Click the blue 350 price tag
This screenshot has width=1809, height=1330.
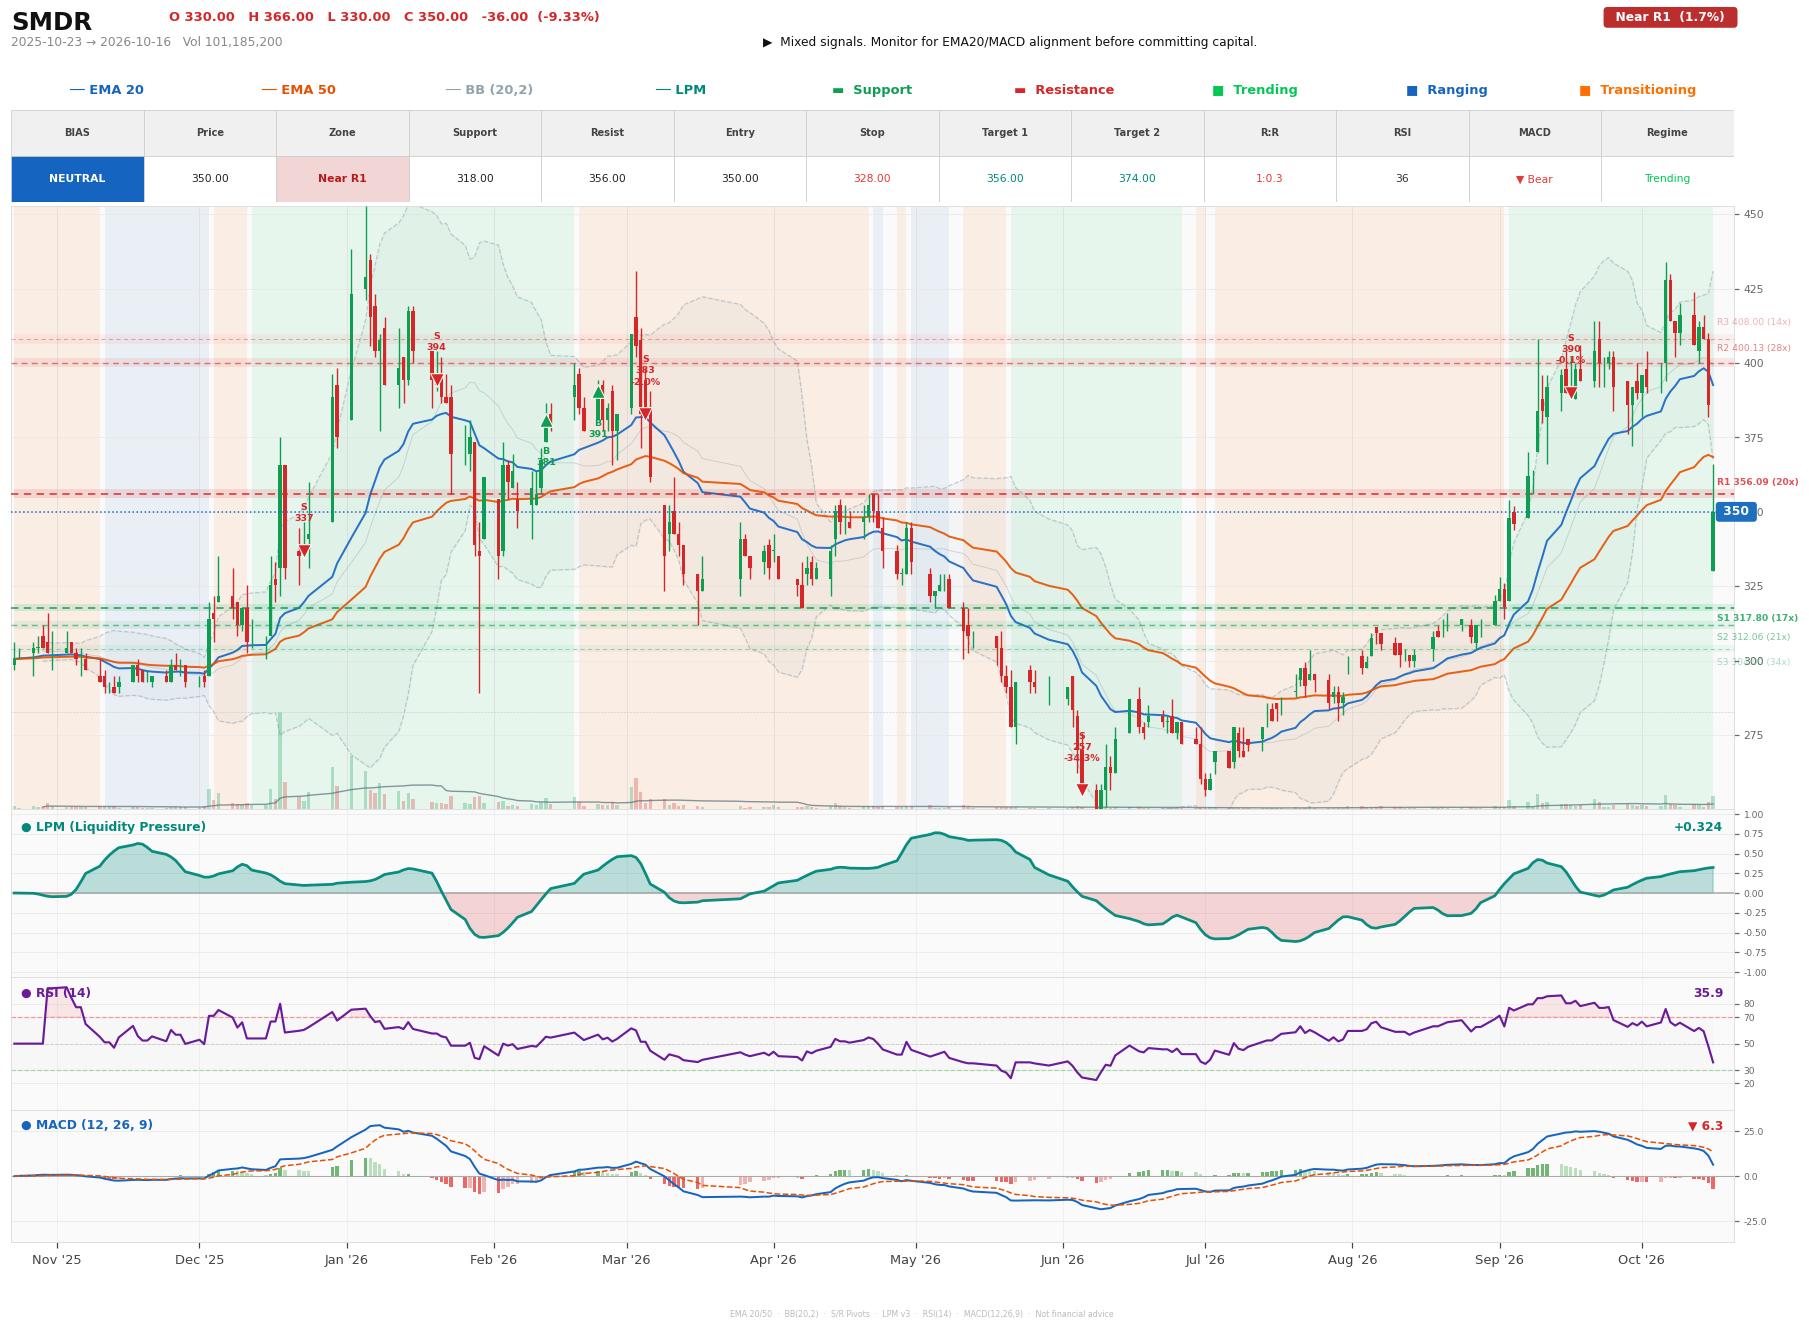(x=1735, y=512)
